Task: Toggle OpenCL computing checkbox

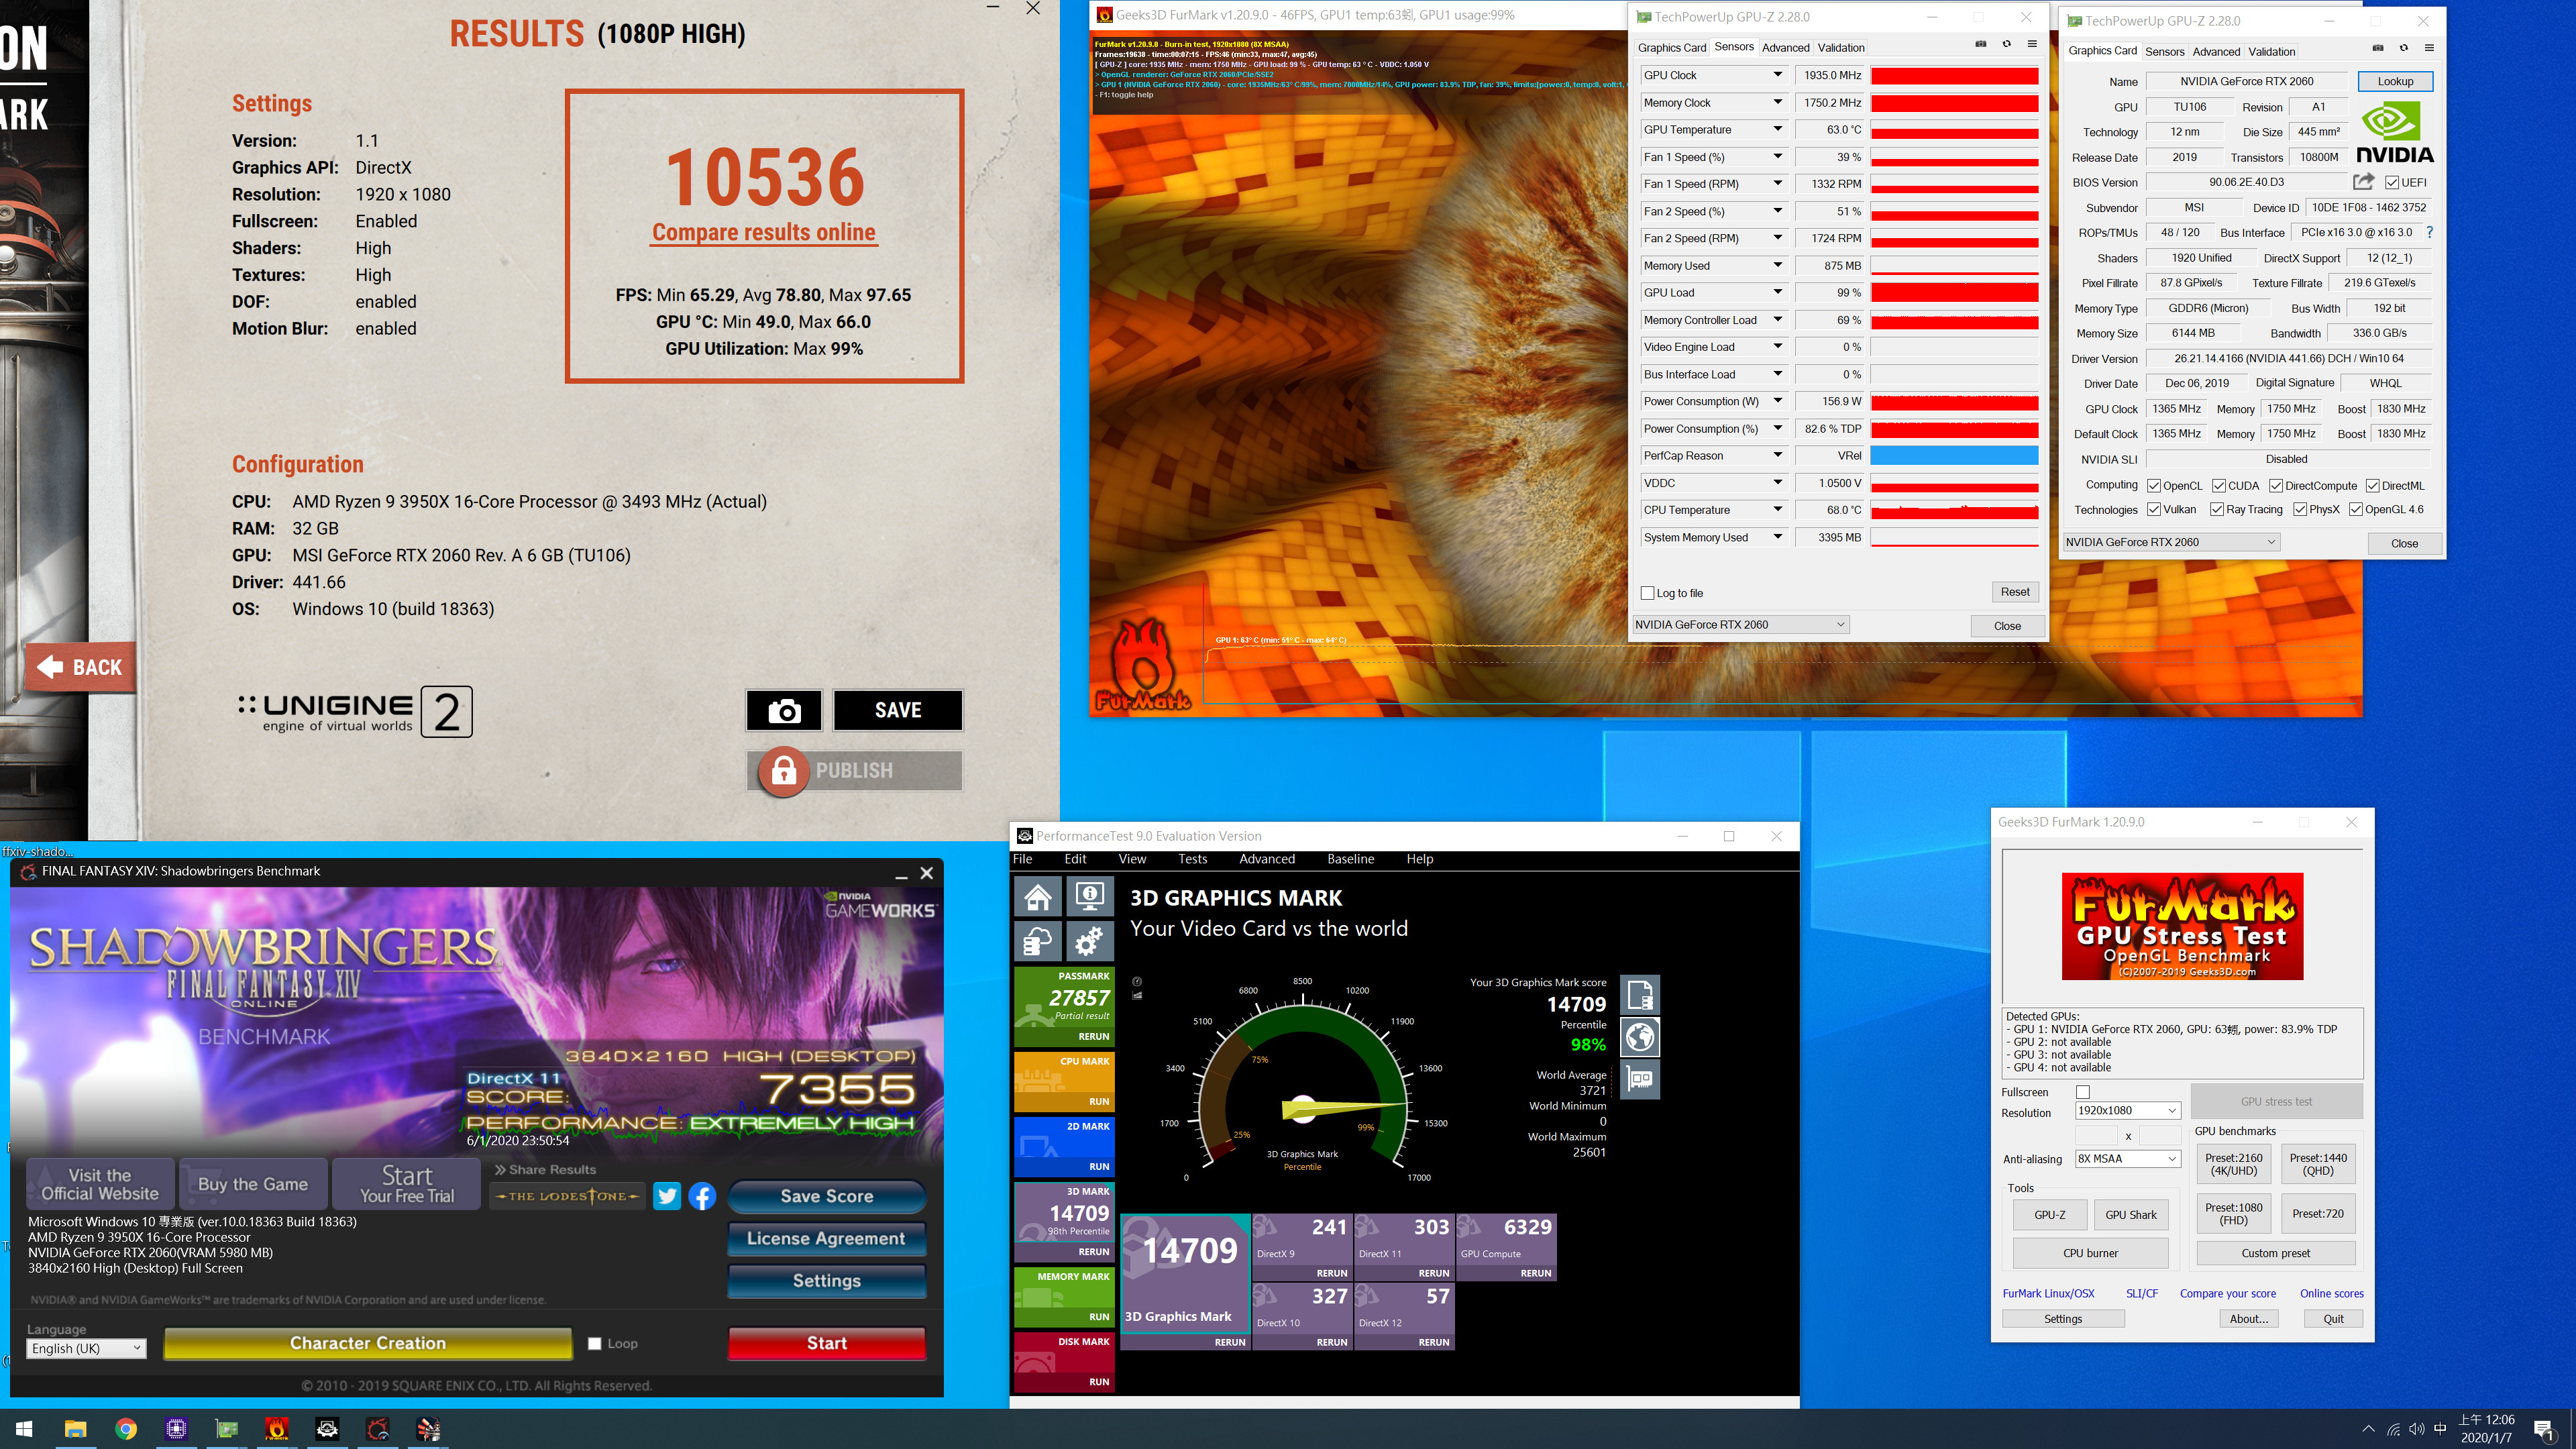Action: [2154, 486]
